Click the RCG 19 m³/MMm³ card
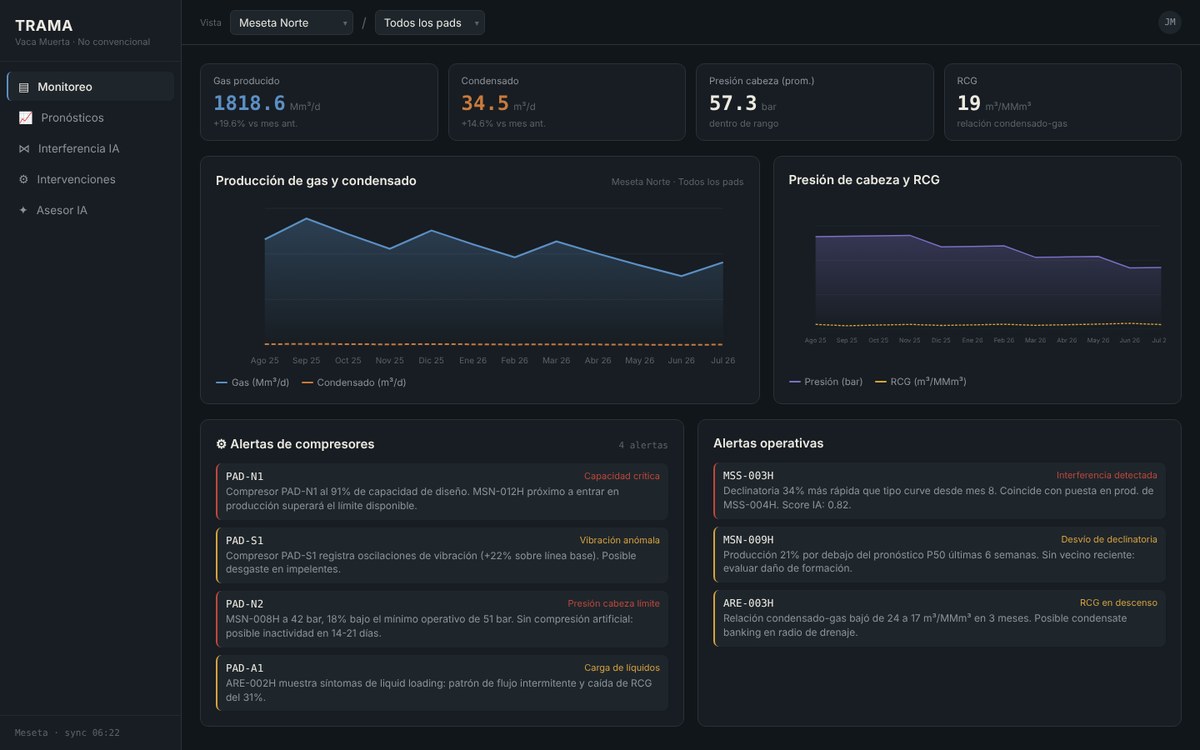1200x750 pixels. click(1063, 102)
